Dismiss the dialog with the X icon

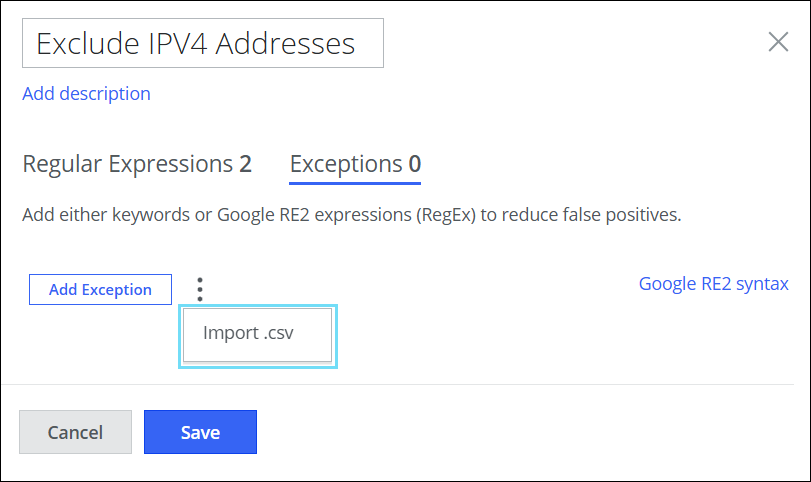coord(777,42)
